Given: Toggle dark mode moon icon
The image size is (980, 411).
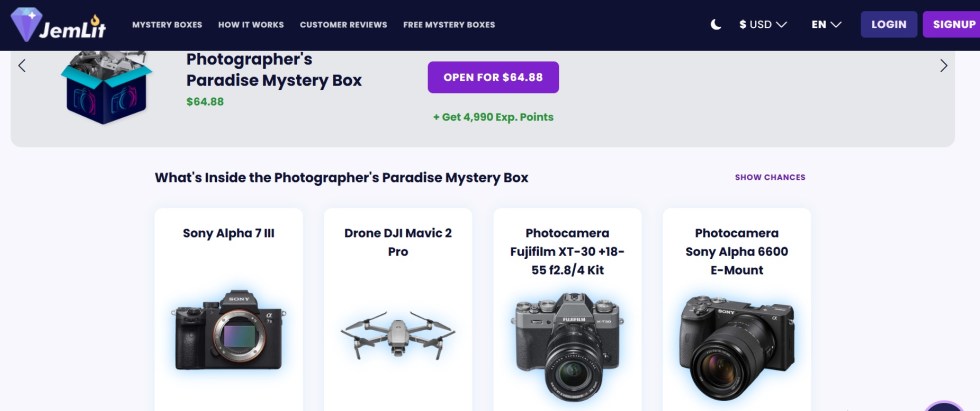Looking at the screenshot, I should click(x=716, y=24).
